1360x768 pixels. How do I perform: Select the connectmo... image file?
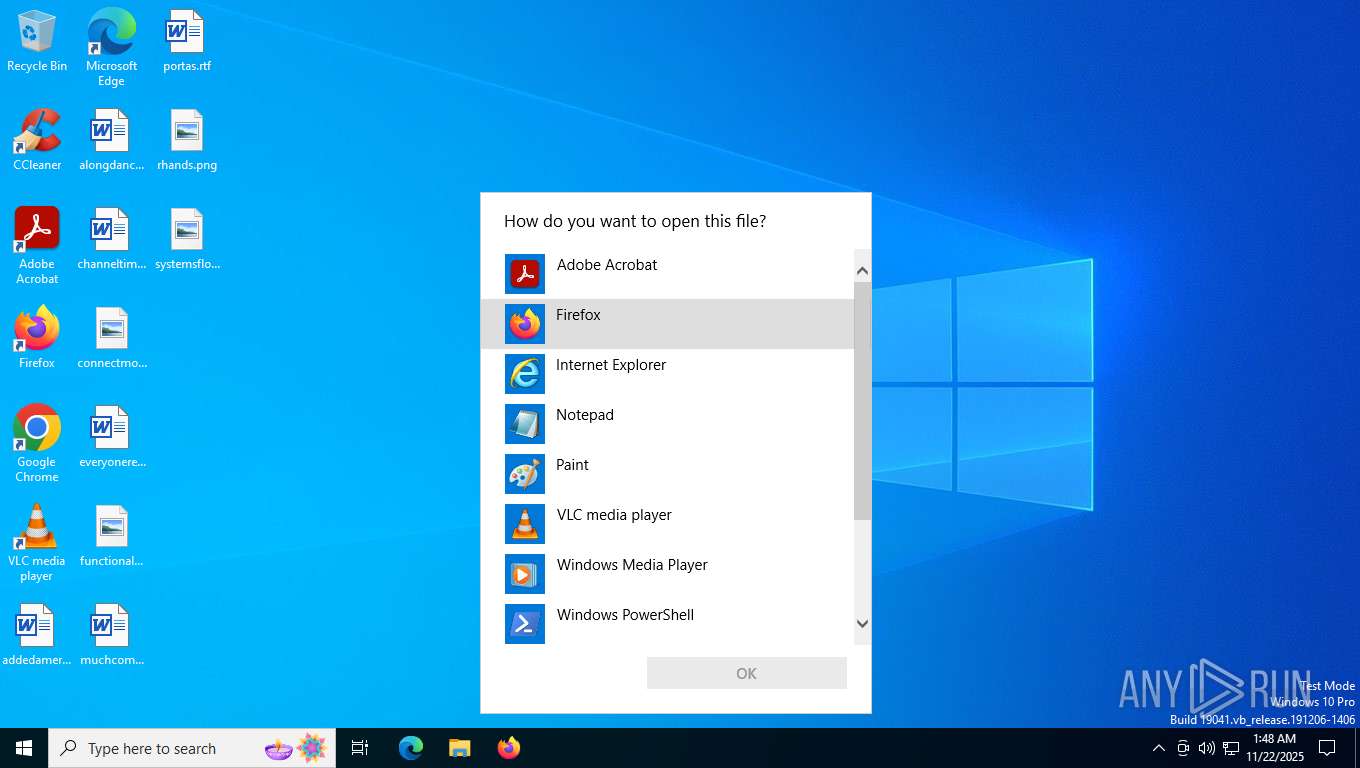[111, 338]
